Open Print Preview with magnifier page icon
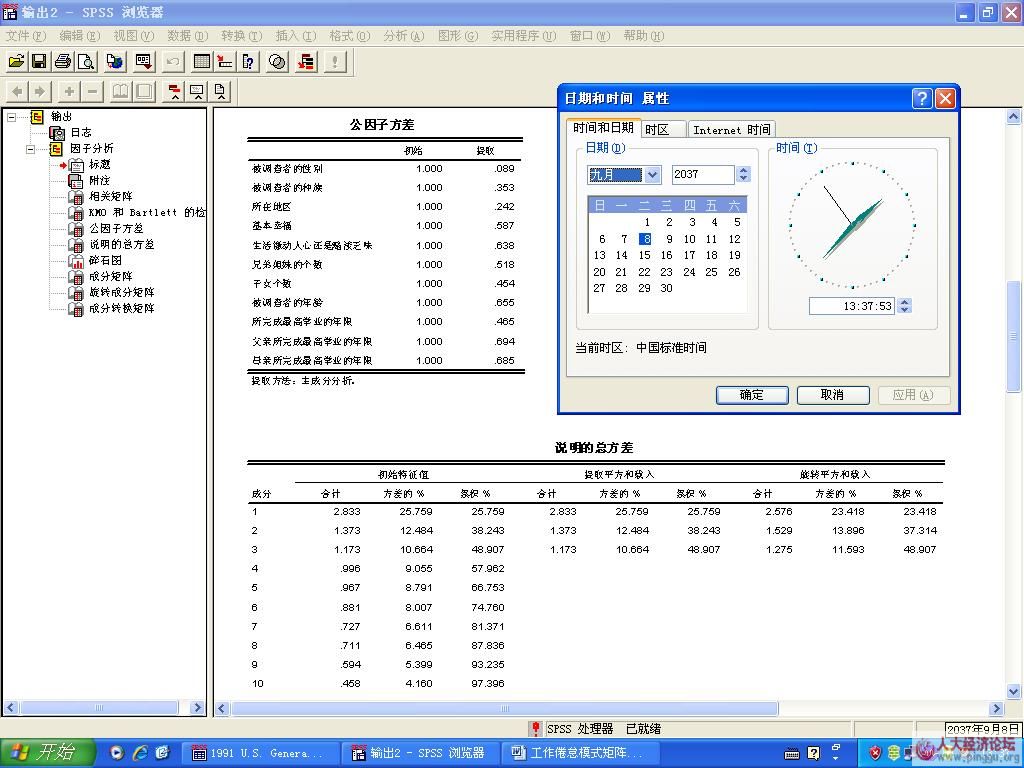 pos(86,62)
